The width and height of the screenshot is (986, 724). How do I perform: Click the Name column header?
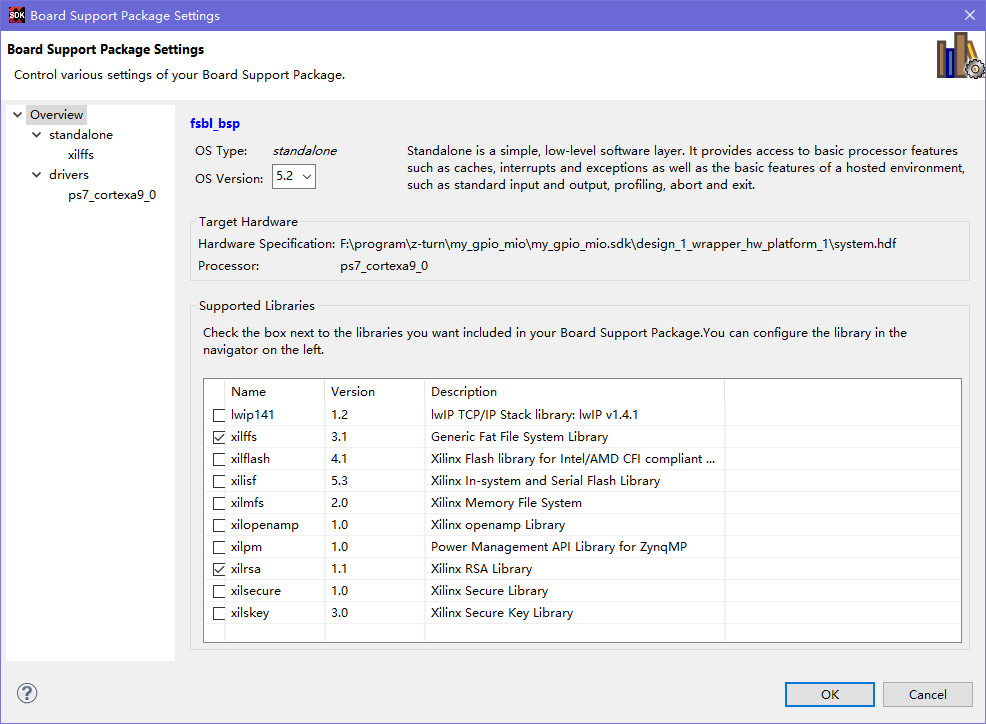pos(248,391)
